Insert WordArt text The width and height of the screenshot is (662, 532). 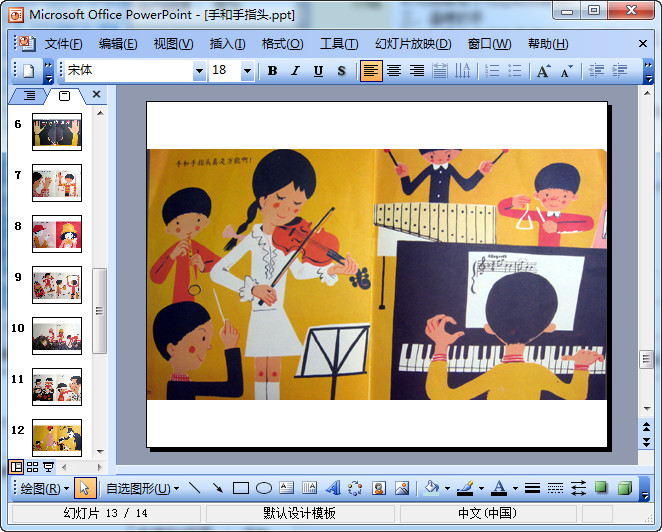[333, 489]
